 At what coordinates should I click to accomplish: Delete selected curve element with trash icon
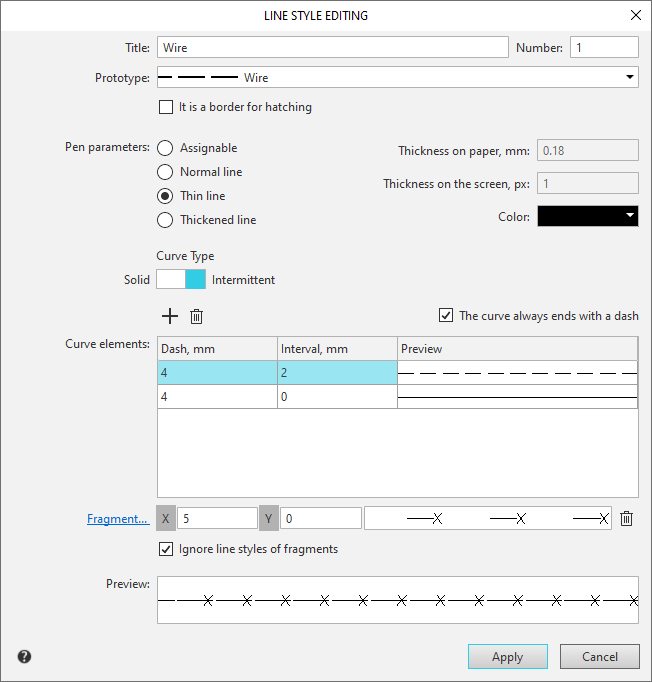pos(197,317)
